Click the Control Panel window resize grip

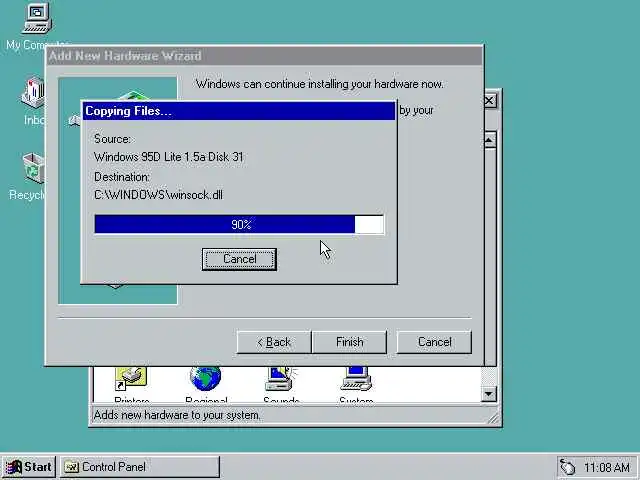tap(493, 419)
